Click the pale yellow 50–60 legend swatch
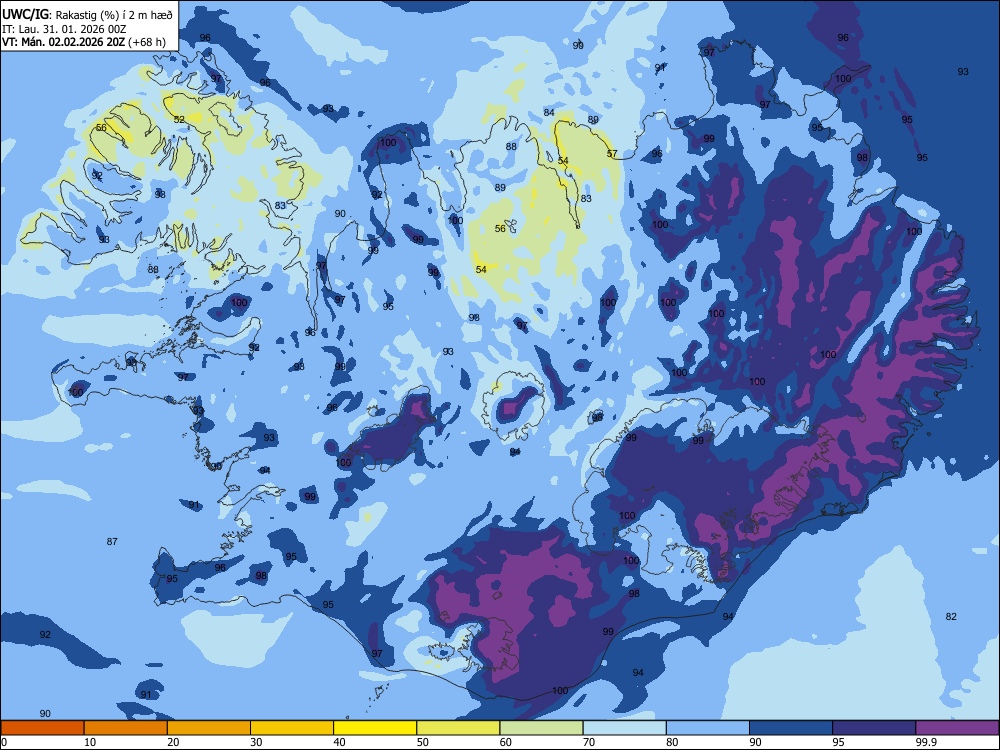The height and width of the screenshot is (750, 1000). pyautogui.click(x=458, y=728)
